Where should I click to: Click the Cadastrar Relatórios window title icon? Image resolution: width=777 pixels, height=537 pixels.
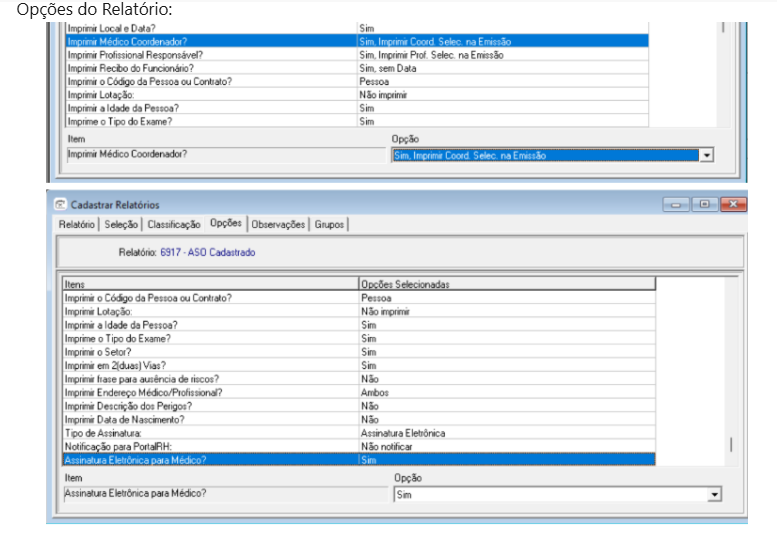[60, 205]
